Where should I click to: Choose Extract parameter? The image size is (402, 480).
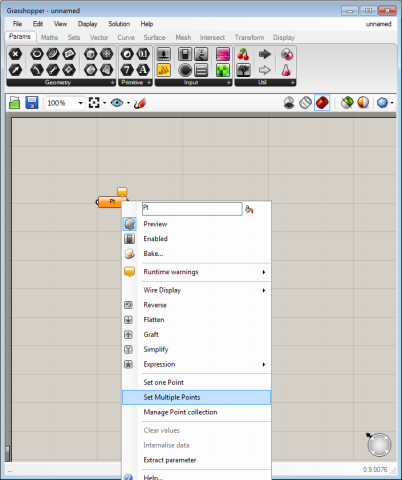[x=197, y=460]
